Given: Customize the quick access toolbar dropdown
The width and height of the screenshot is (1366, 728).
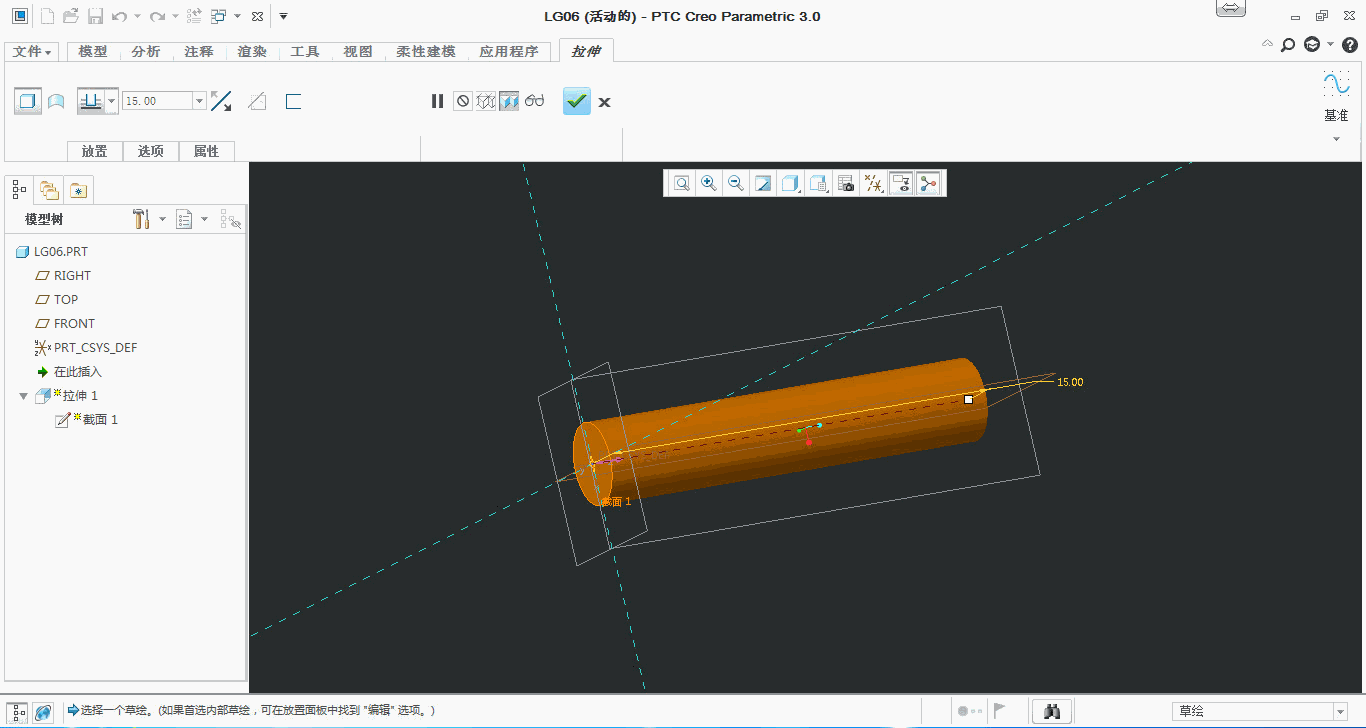Looking at the screenshot, I should 283,17.
